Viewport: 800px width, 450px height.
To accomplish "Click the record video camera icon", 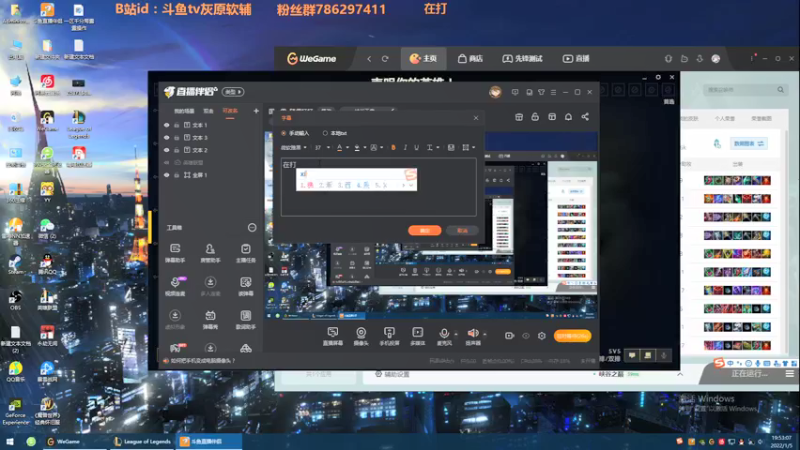I will tap(509, 336).
